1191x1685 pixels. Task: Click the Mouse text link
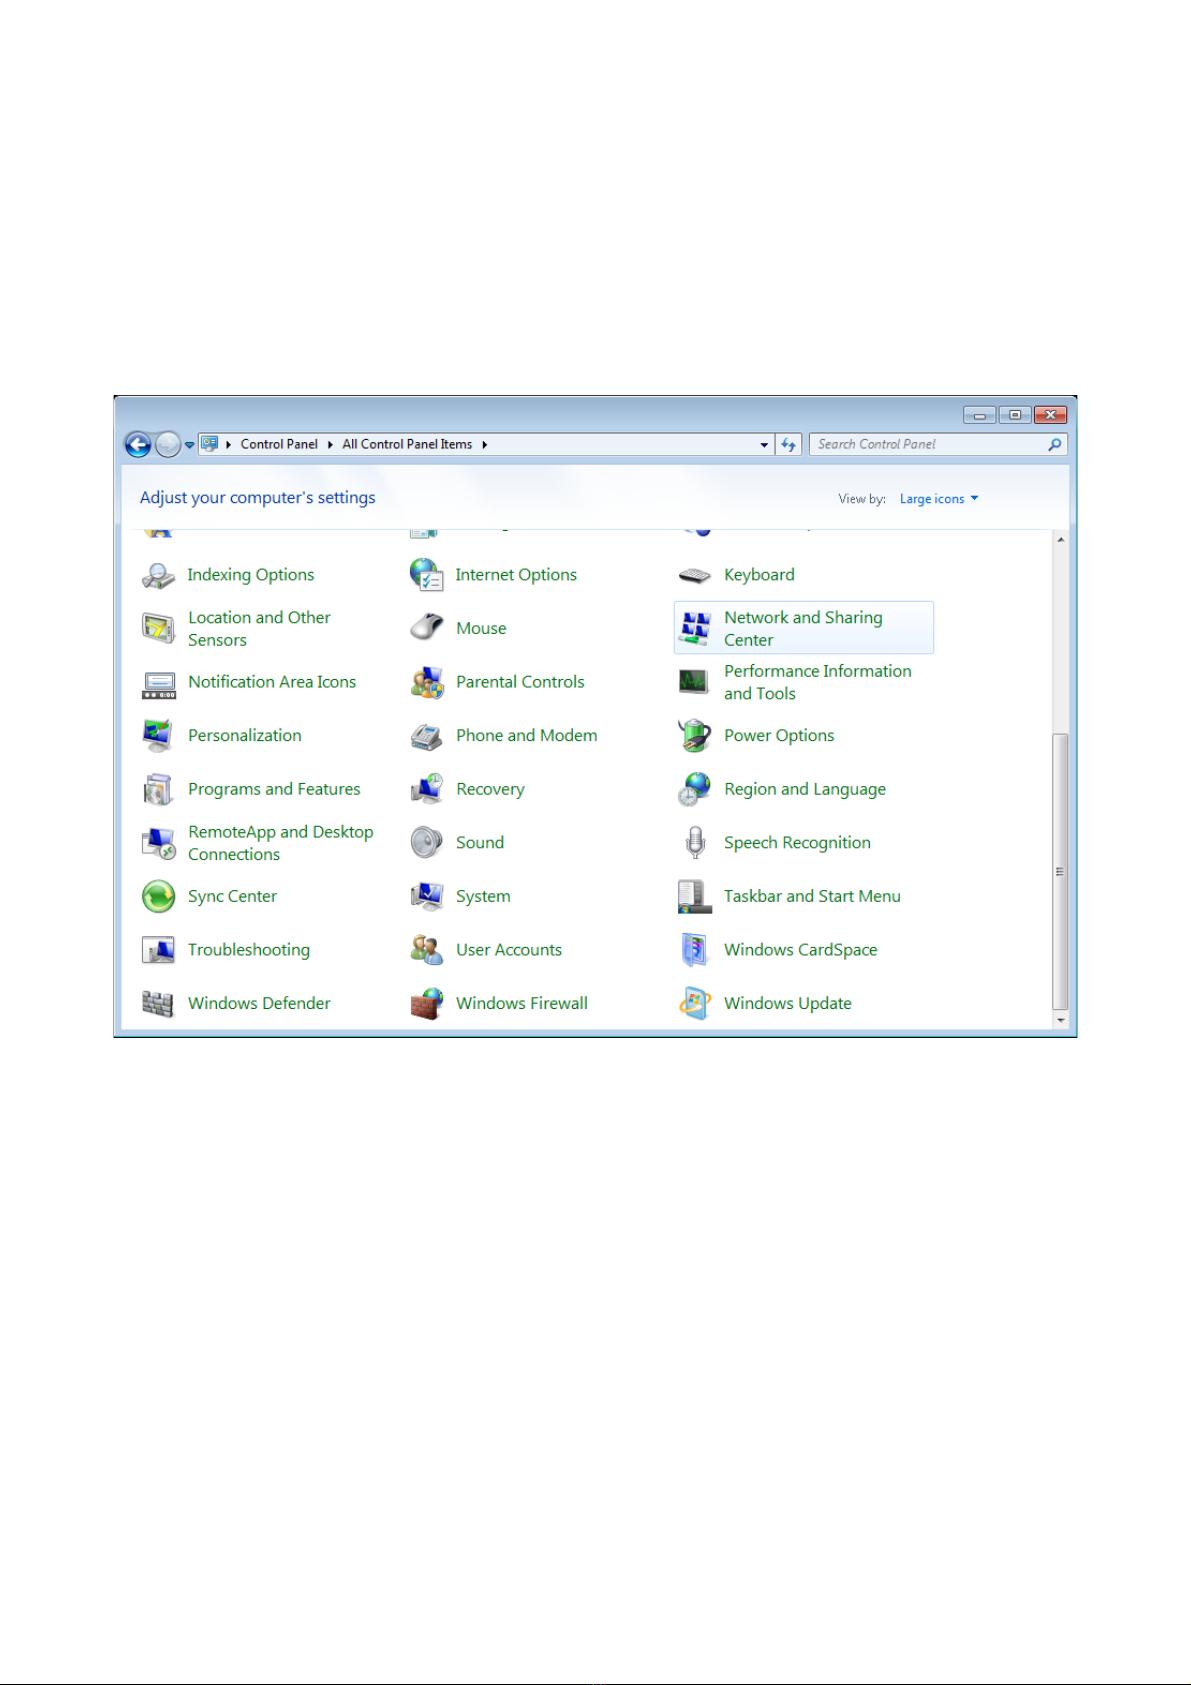pos(481,628)
